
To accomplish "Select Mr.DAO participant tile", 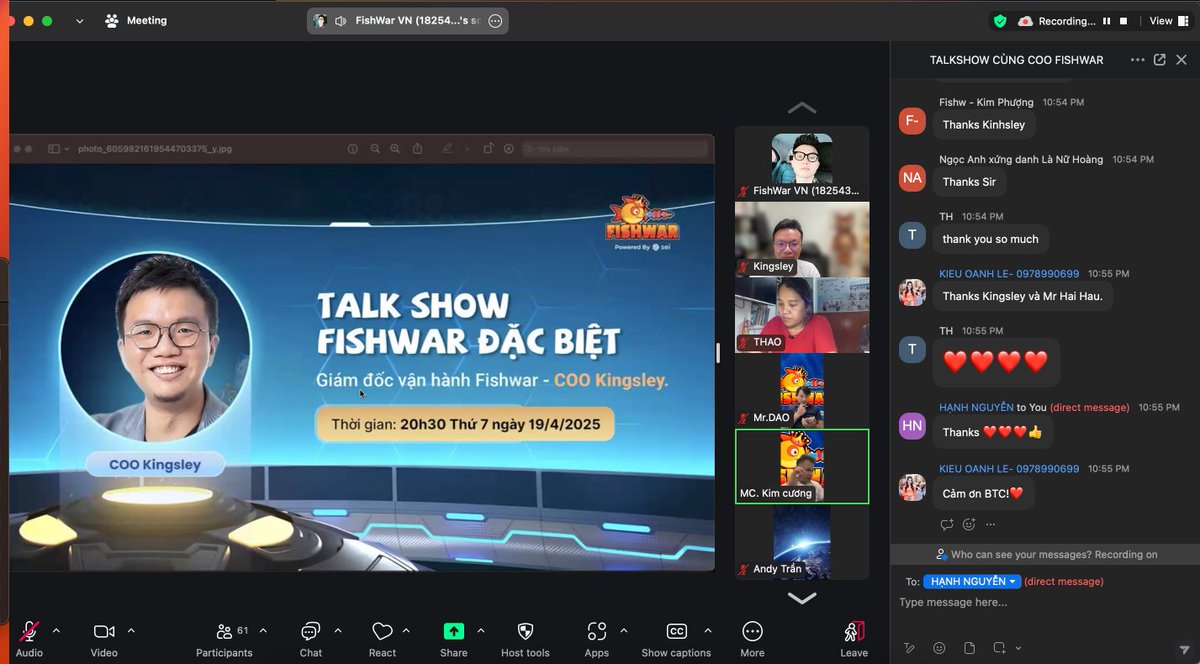I will coord(802,391).
